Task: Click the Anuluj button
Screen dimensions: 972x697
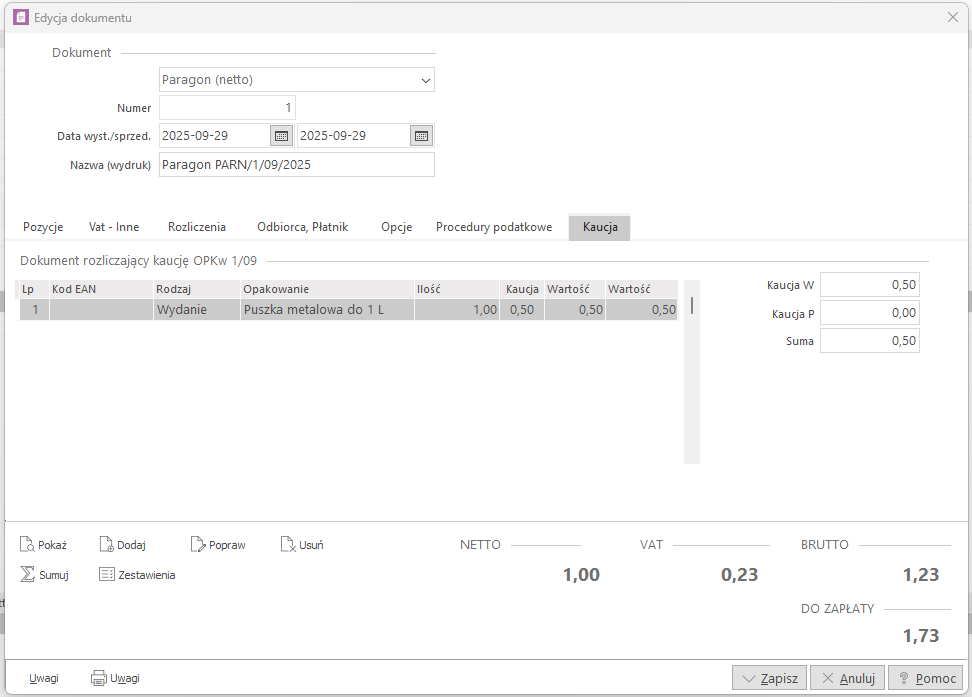Action: click(x=847, y=678)
